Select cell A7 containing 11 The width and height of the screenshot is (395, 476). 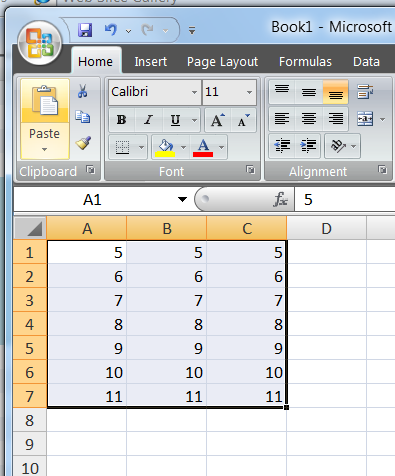pos(87,396)
